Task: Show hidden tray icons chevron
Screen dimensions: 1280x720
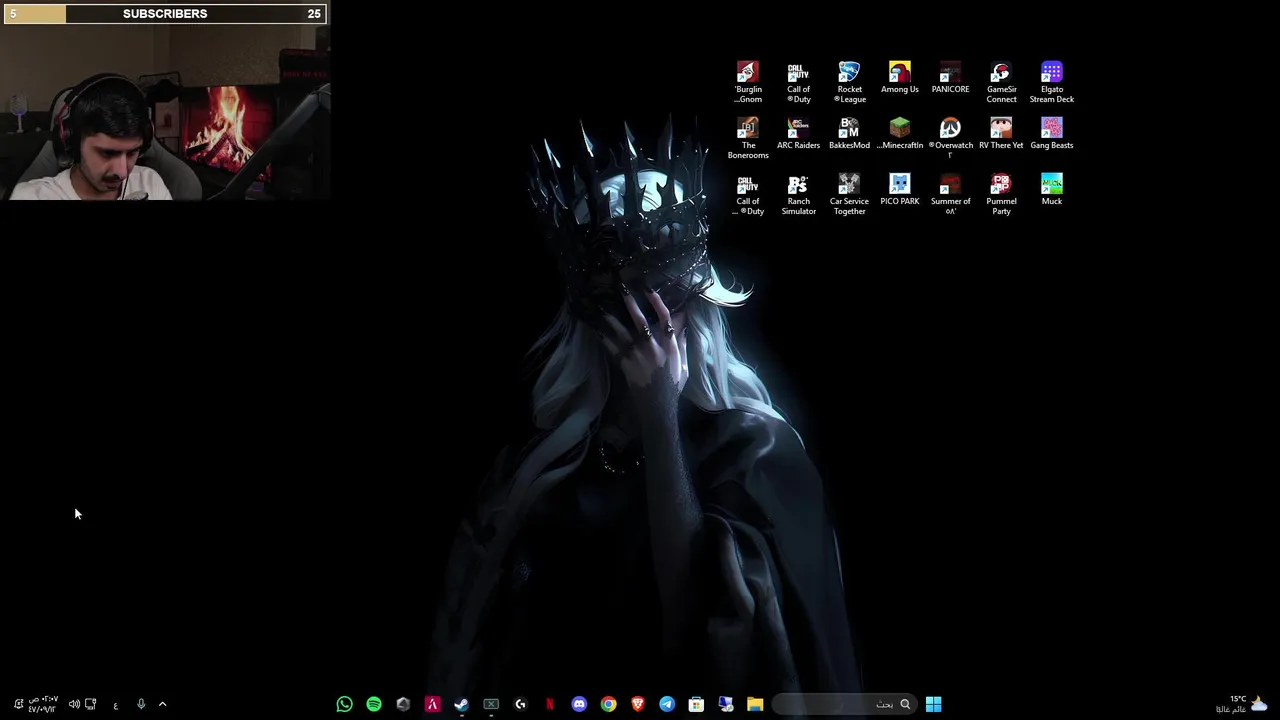Action: (x=163, y=704)
